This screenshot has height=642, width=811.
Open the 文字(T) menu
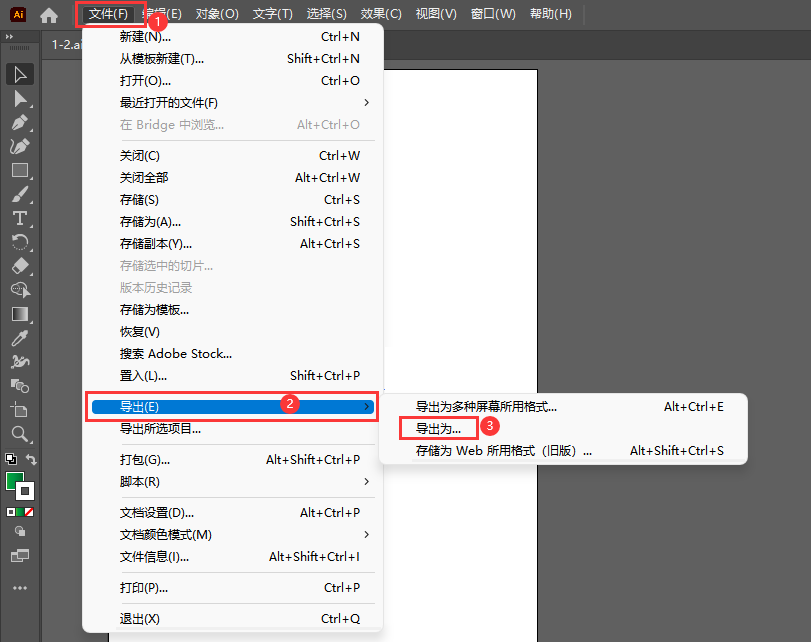273,14
